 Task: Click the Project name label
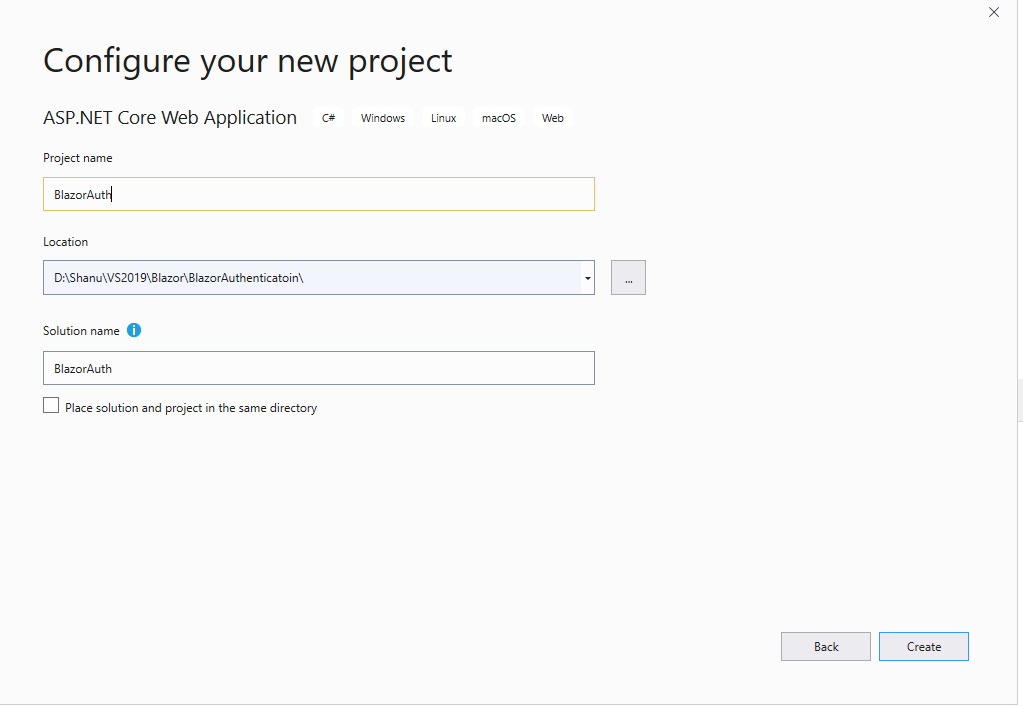pos(78,158)
